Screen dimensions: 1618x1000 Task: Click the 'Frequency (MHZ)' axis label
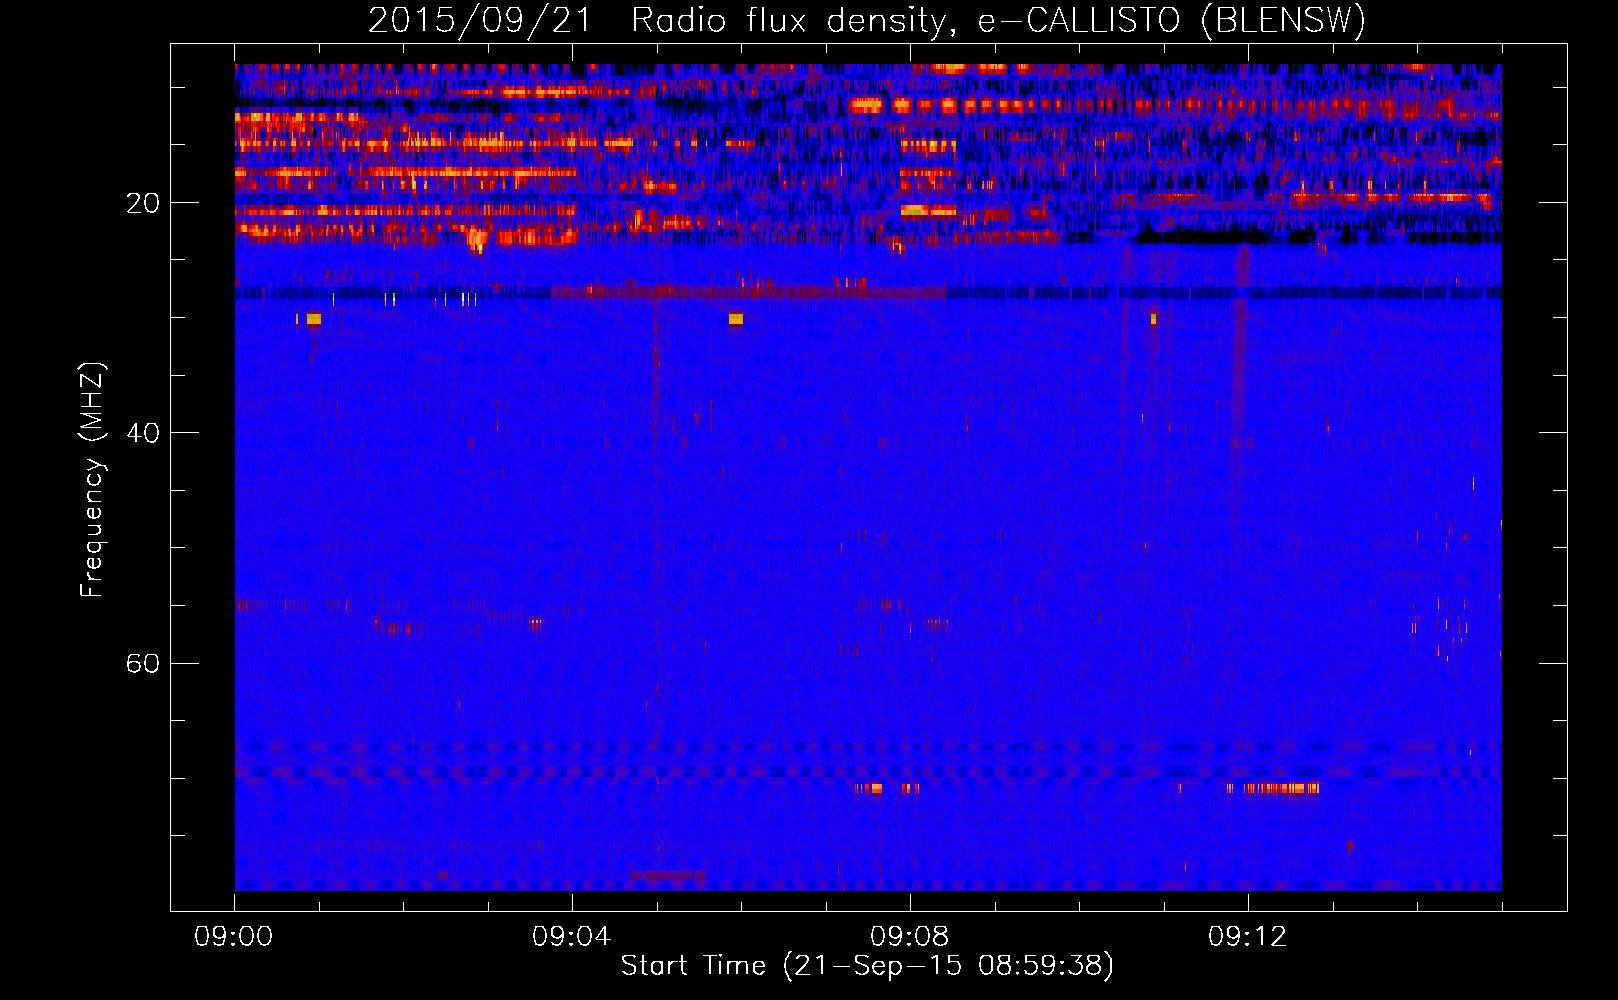coord(92,480)
